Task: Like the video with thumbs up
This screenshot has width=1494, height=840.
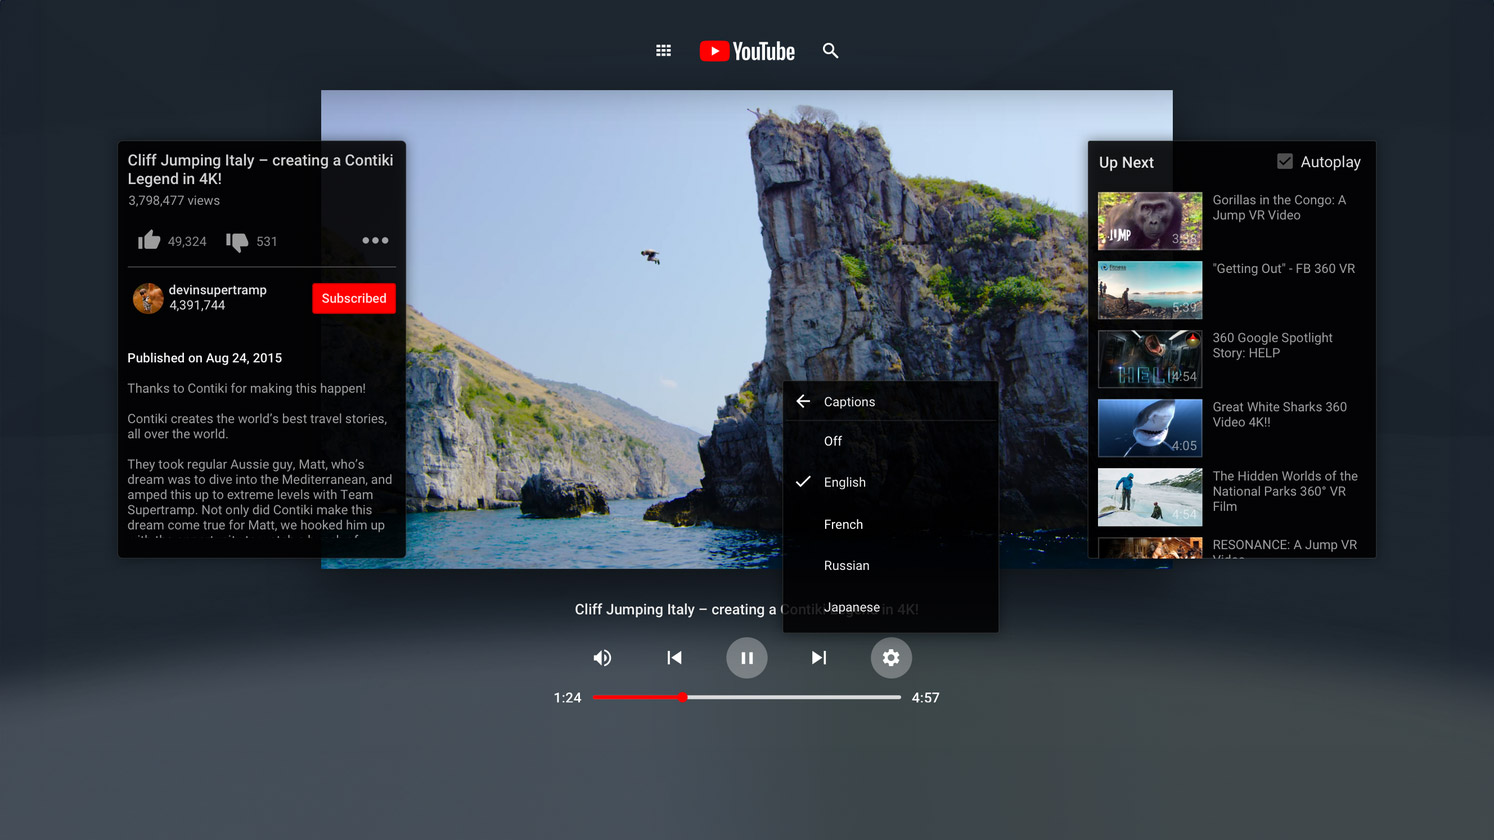Action: point(149,240)
